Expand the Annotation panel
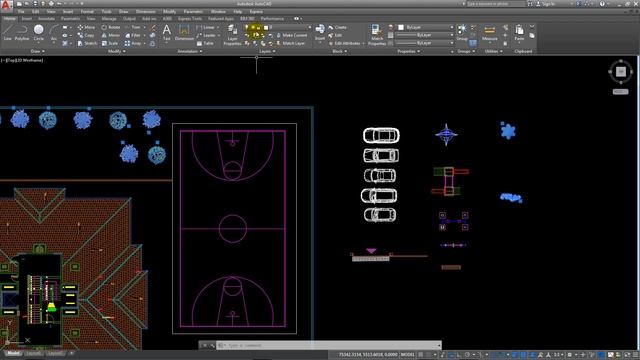This screenshot has width=640, height=360. [190, 51]
